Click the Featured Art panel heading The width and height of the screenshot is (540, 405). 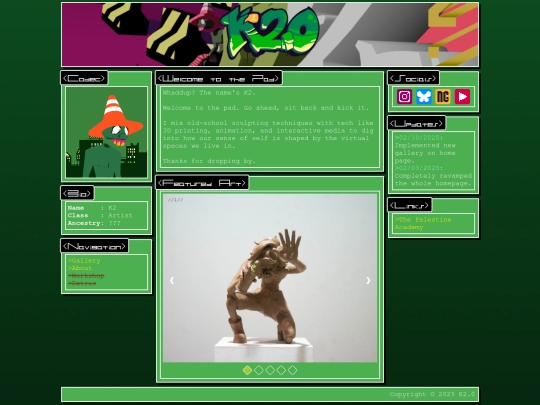(x=202, y=183)
